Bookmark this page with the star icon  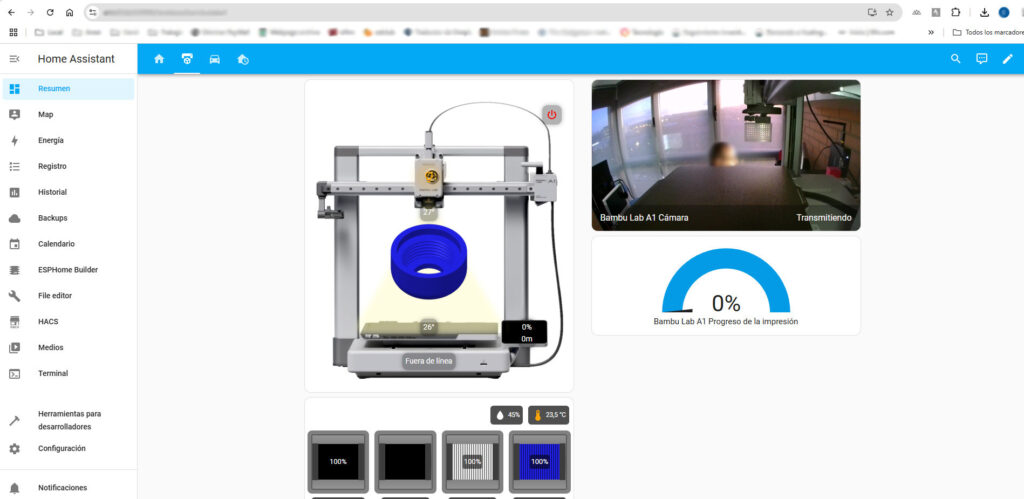pos(889,12)
